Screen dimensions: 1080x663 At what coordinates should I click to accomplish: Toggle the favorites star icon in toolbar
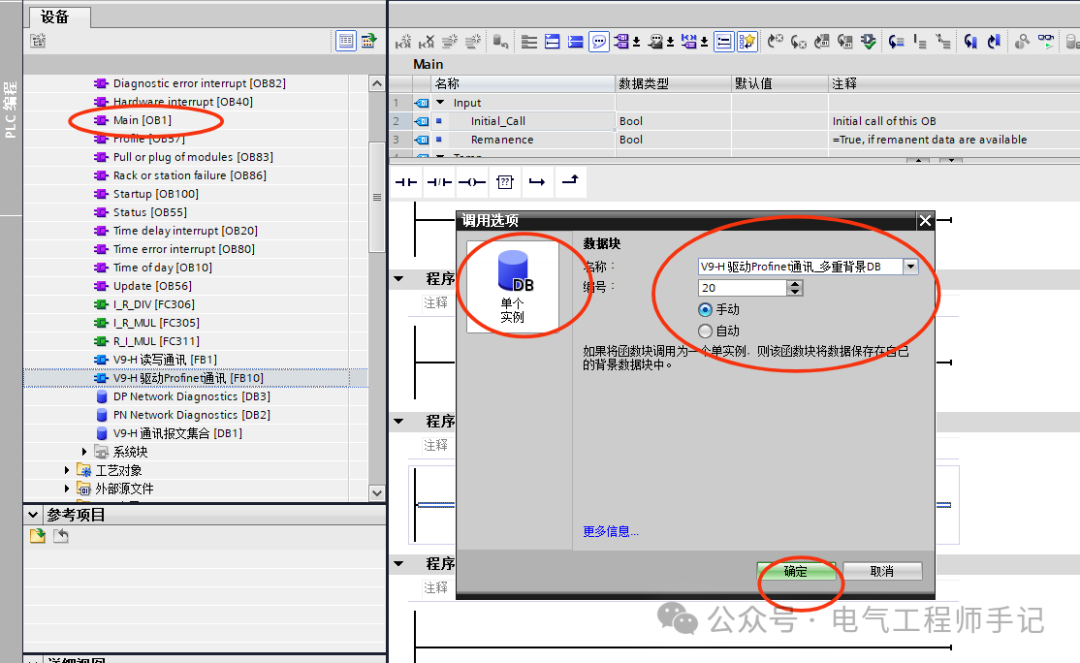(747, 42)
